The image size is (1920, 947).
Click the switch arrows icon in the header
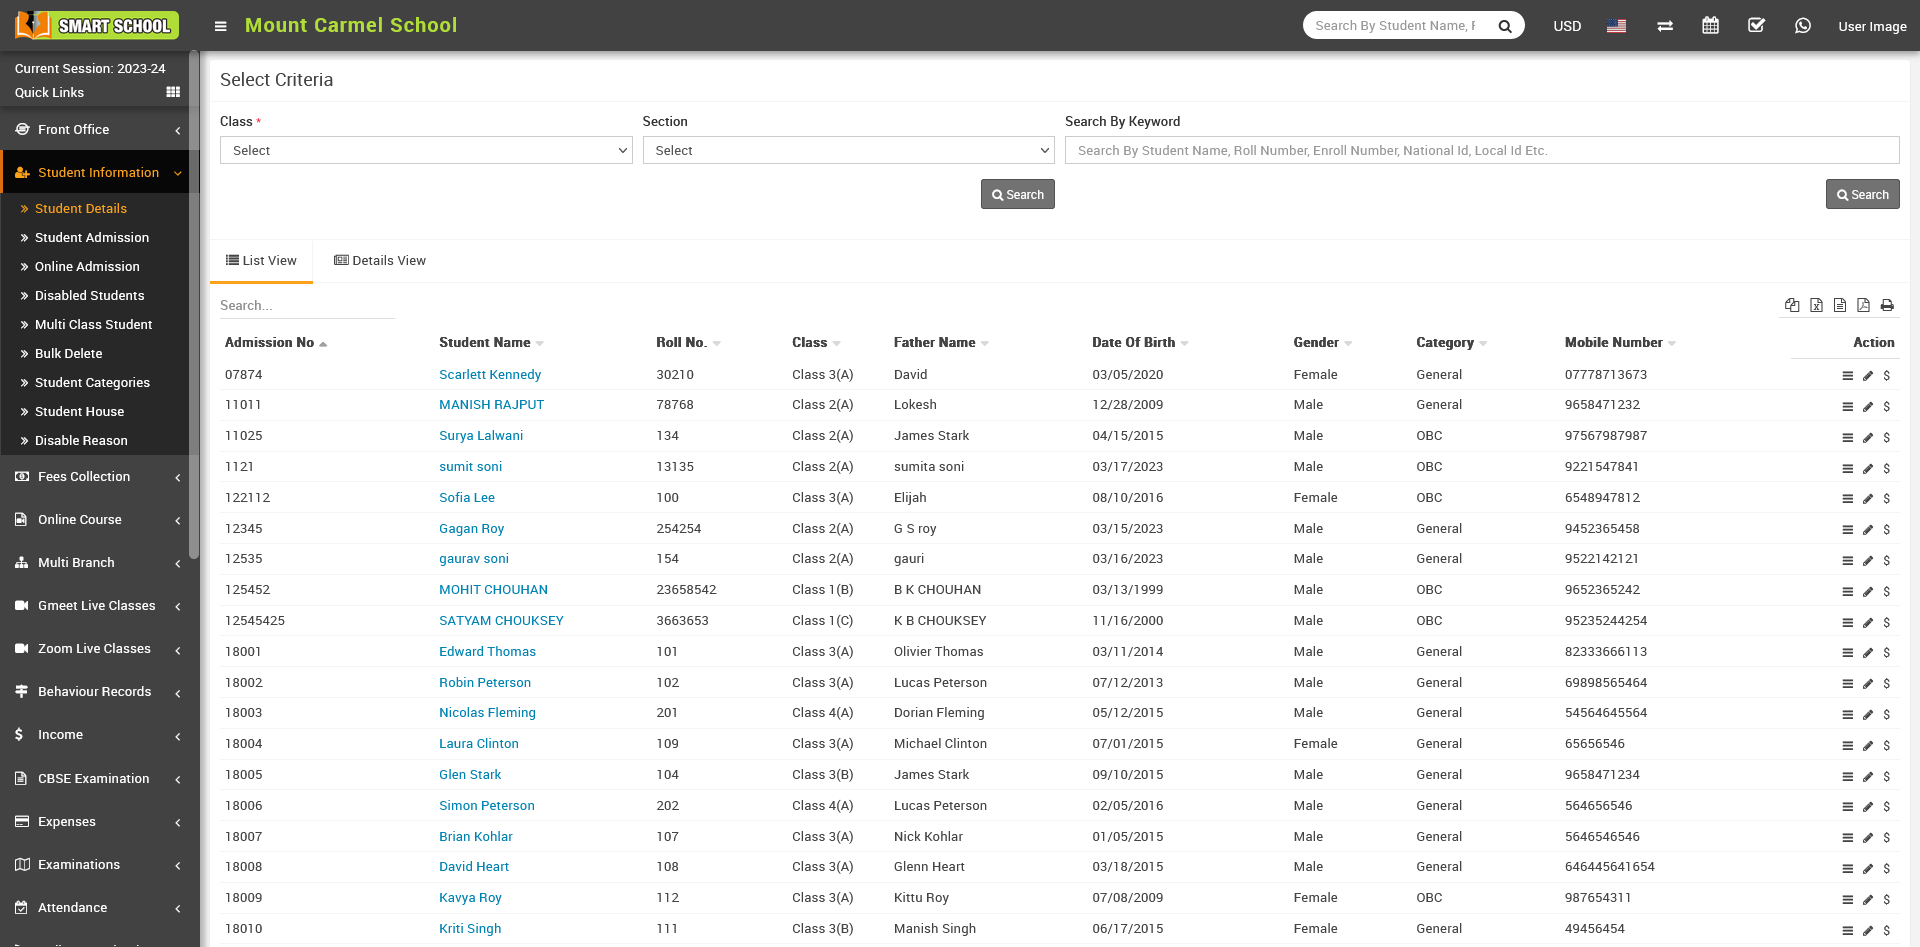[1664, 26]
